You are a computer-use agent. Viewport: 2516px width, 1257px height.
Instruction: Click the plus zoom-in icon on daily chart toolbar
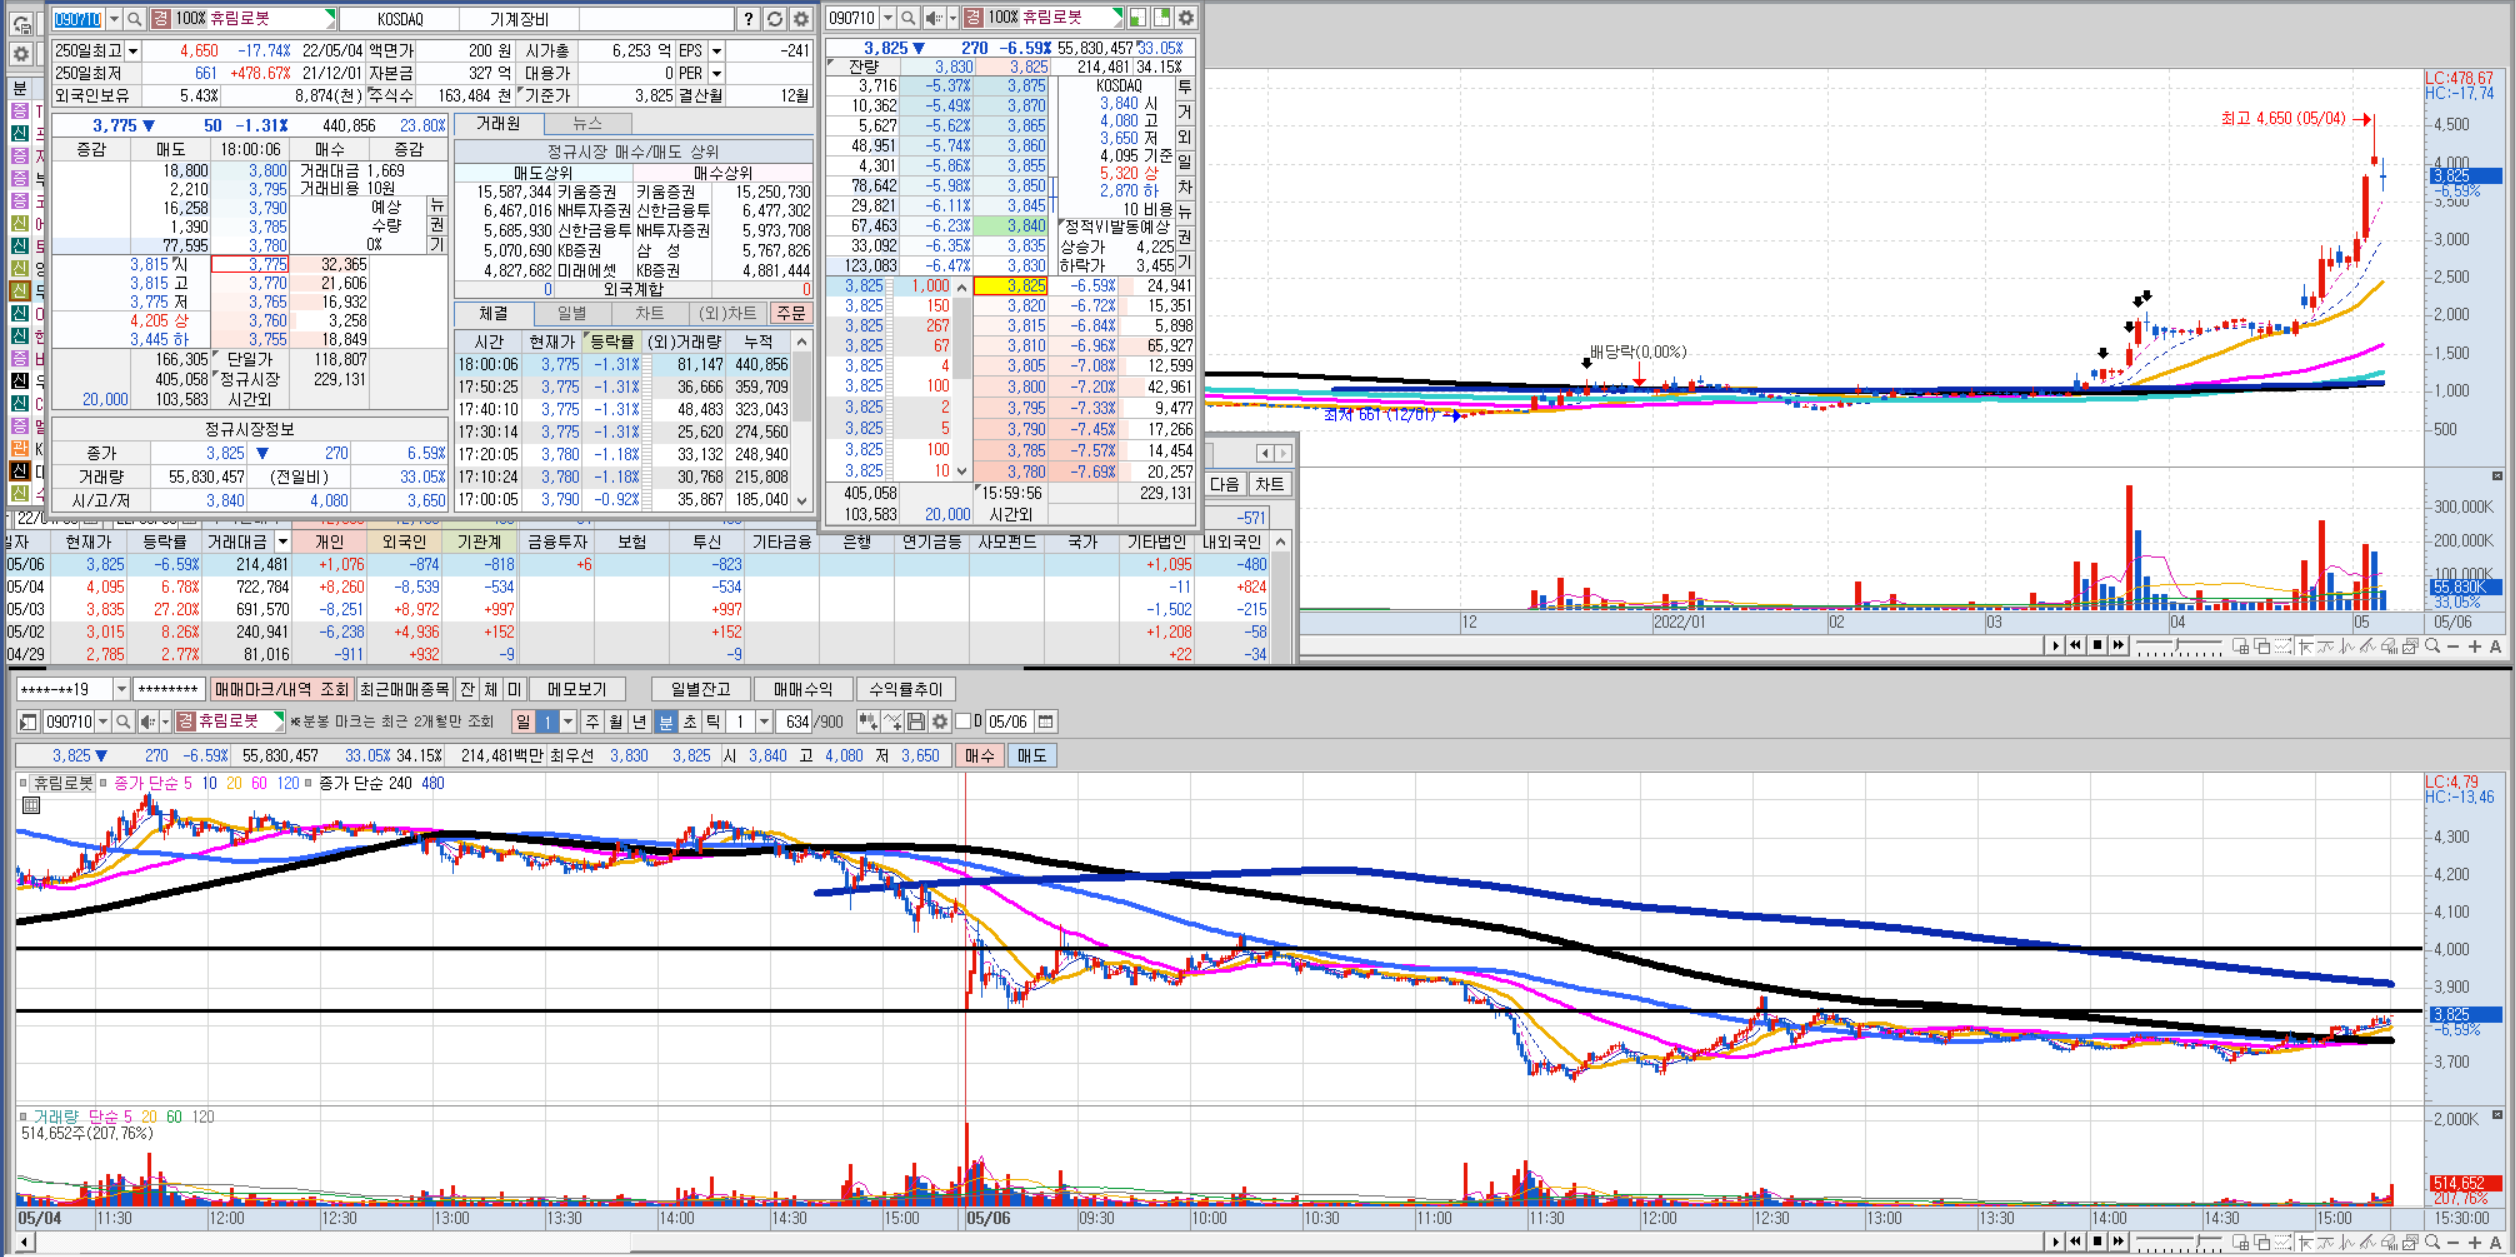(x=2475, y=646)
